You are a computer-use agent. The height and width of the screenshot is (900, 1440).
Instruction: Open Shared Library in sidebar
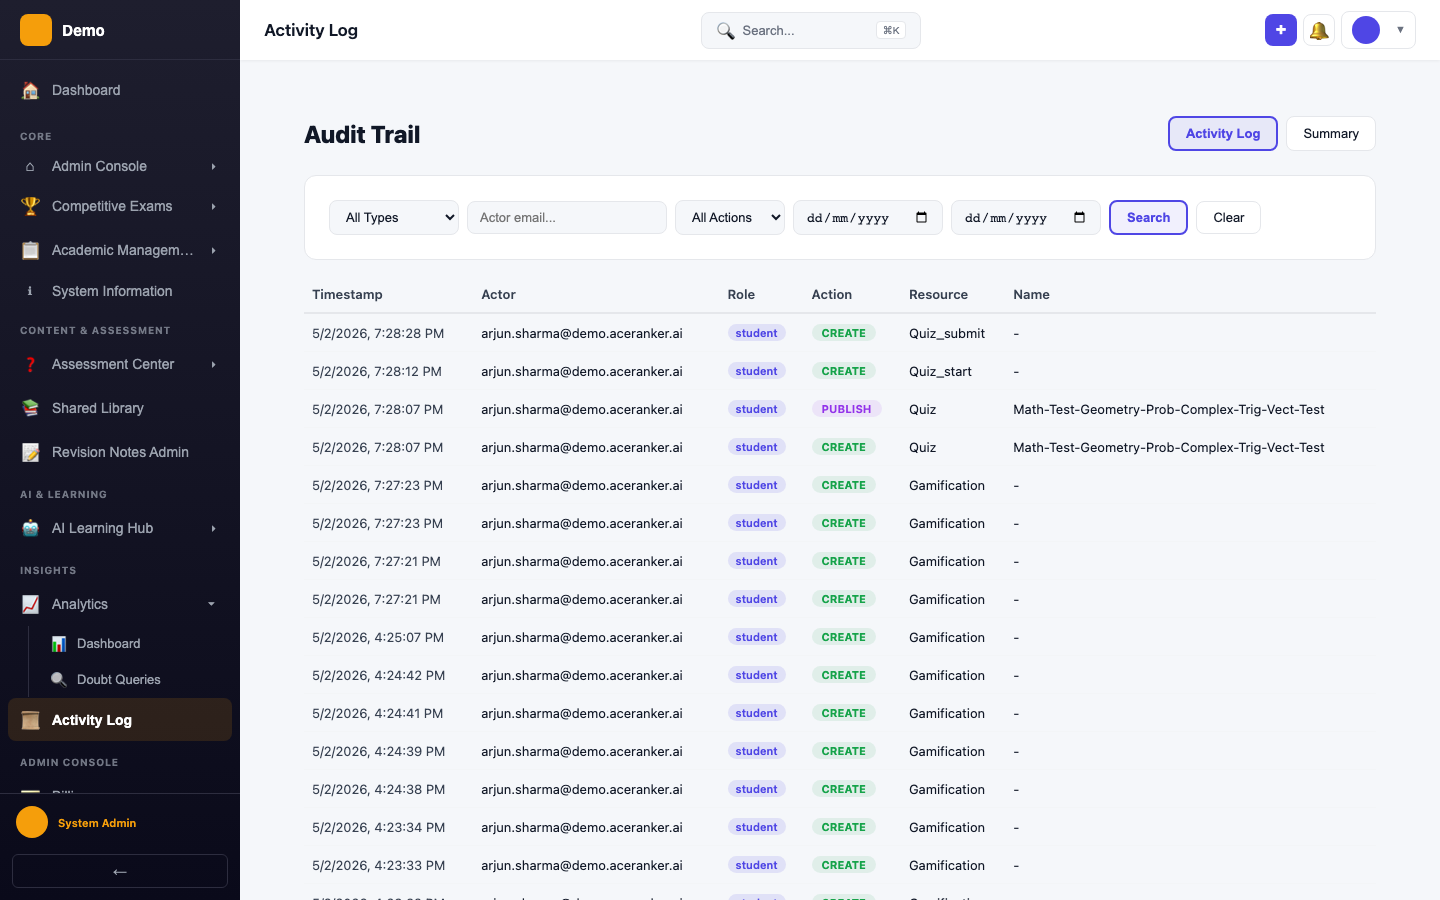click(x=120, y=408)
